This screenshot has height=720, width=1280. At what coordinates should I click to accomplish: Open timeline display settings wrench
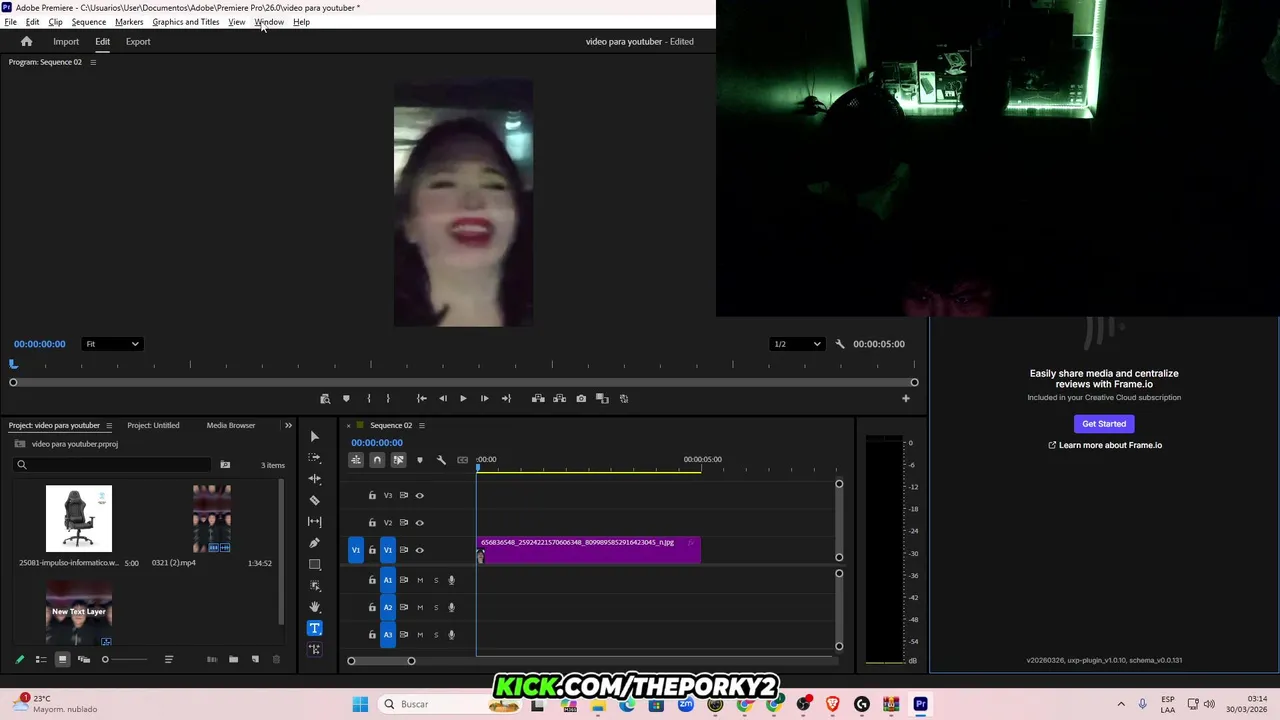(x=441, y=460)
